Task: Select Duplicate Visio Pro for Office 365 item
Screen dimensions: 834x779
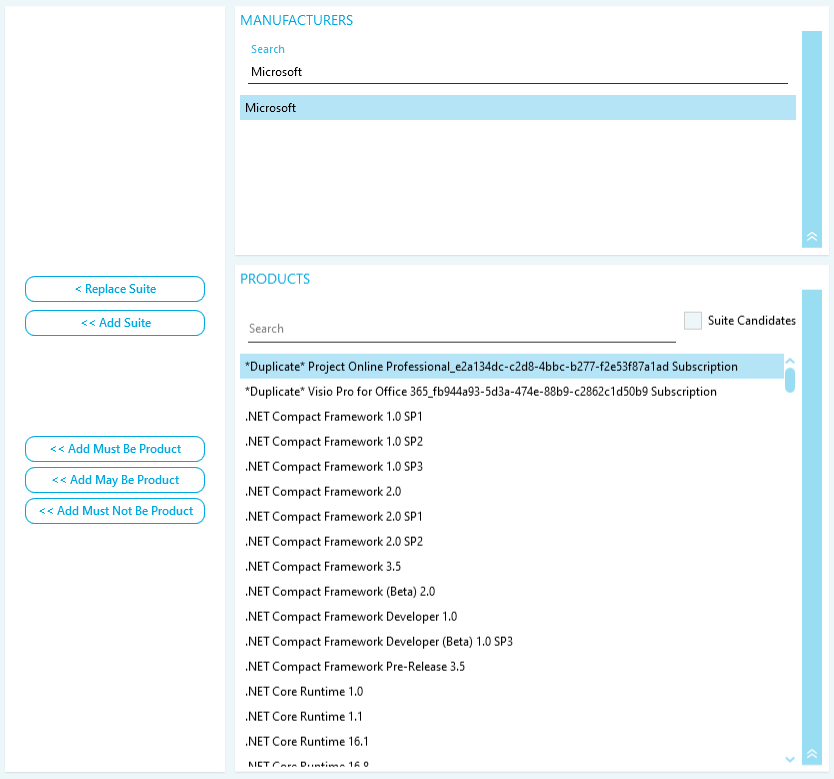Action: pos(481,392)
